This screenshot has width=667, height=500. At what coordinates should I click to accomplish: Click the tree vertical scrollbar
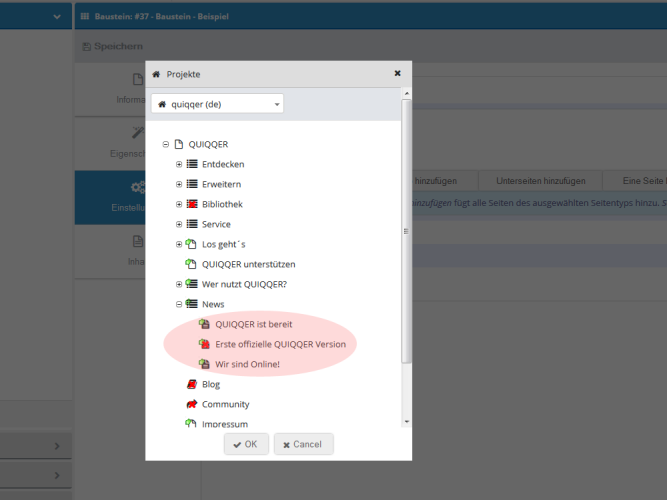(405, 230)
